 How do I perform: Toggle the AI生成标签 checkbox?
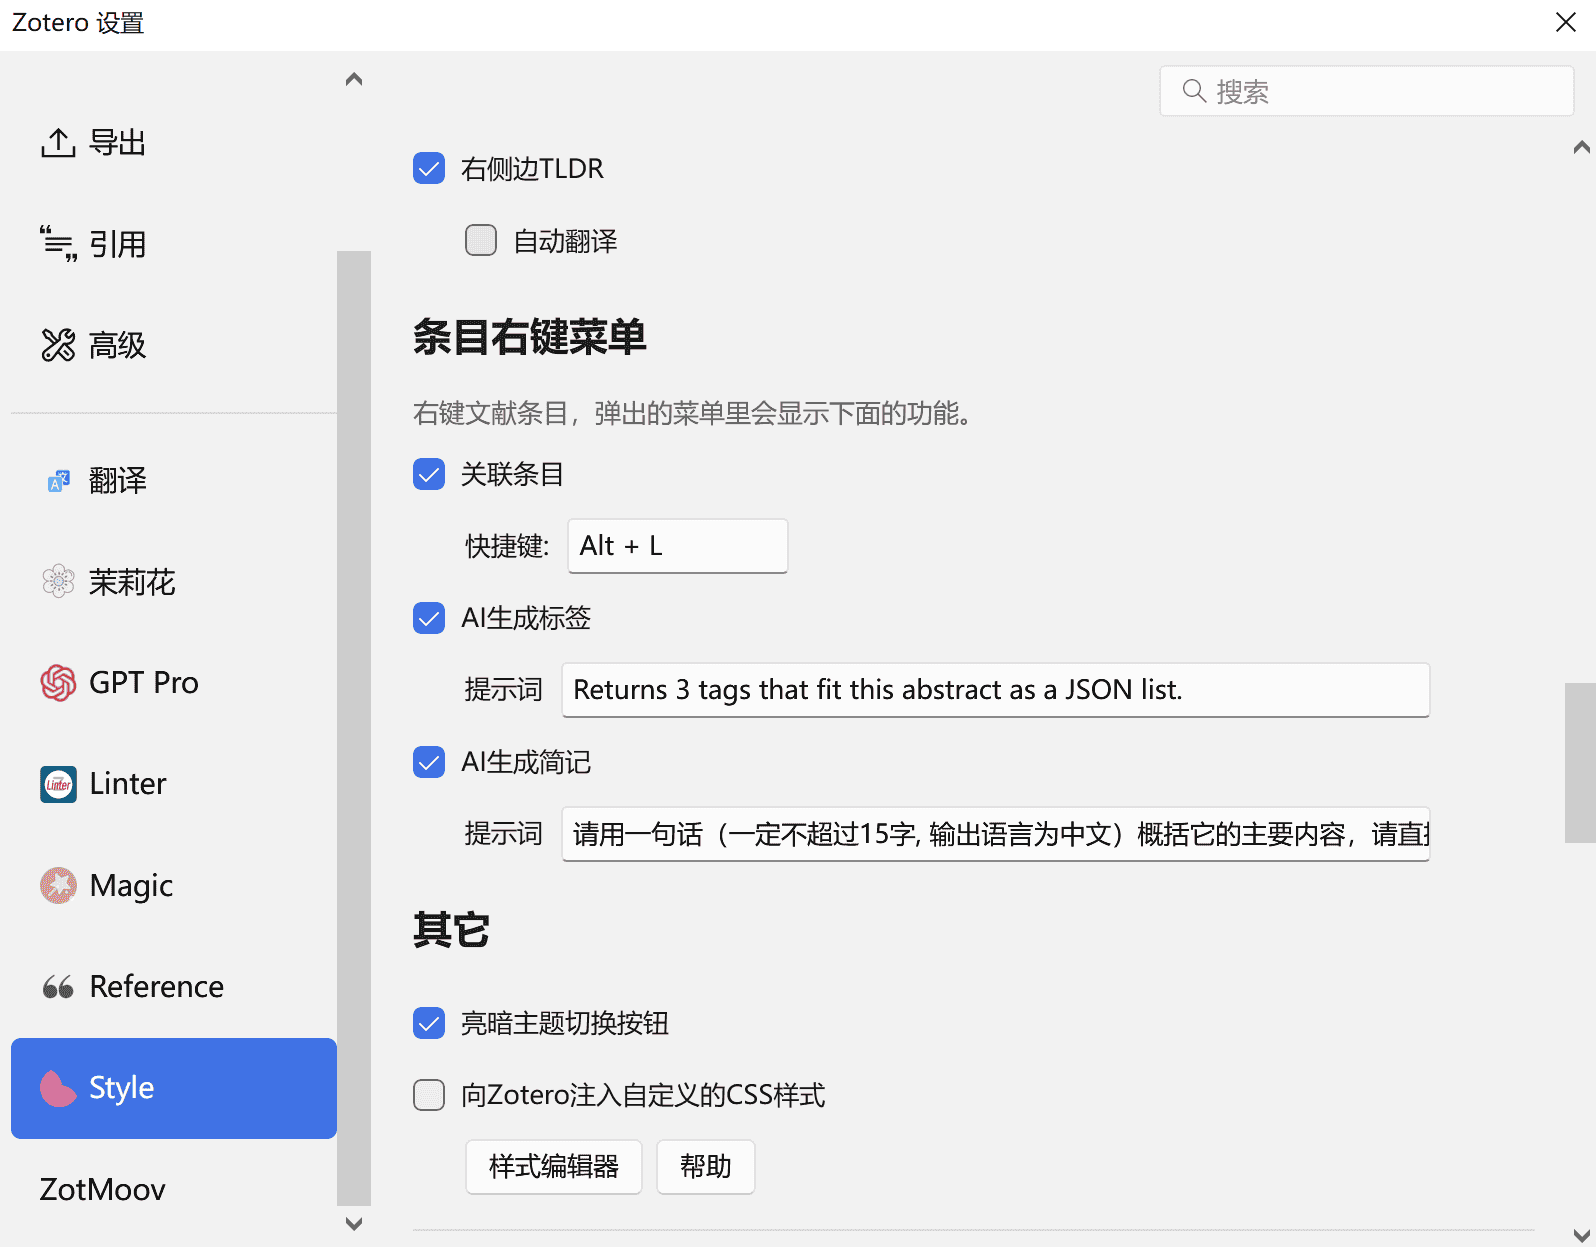pos(429,618)
